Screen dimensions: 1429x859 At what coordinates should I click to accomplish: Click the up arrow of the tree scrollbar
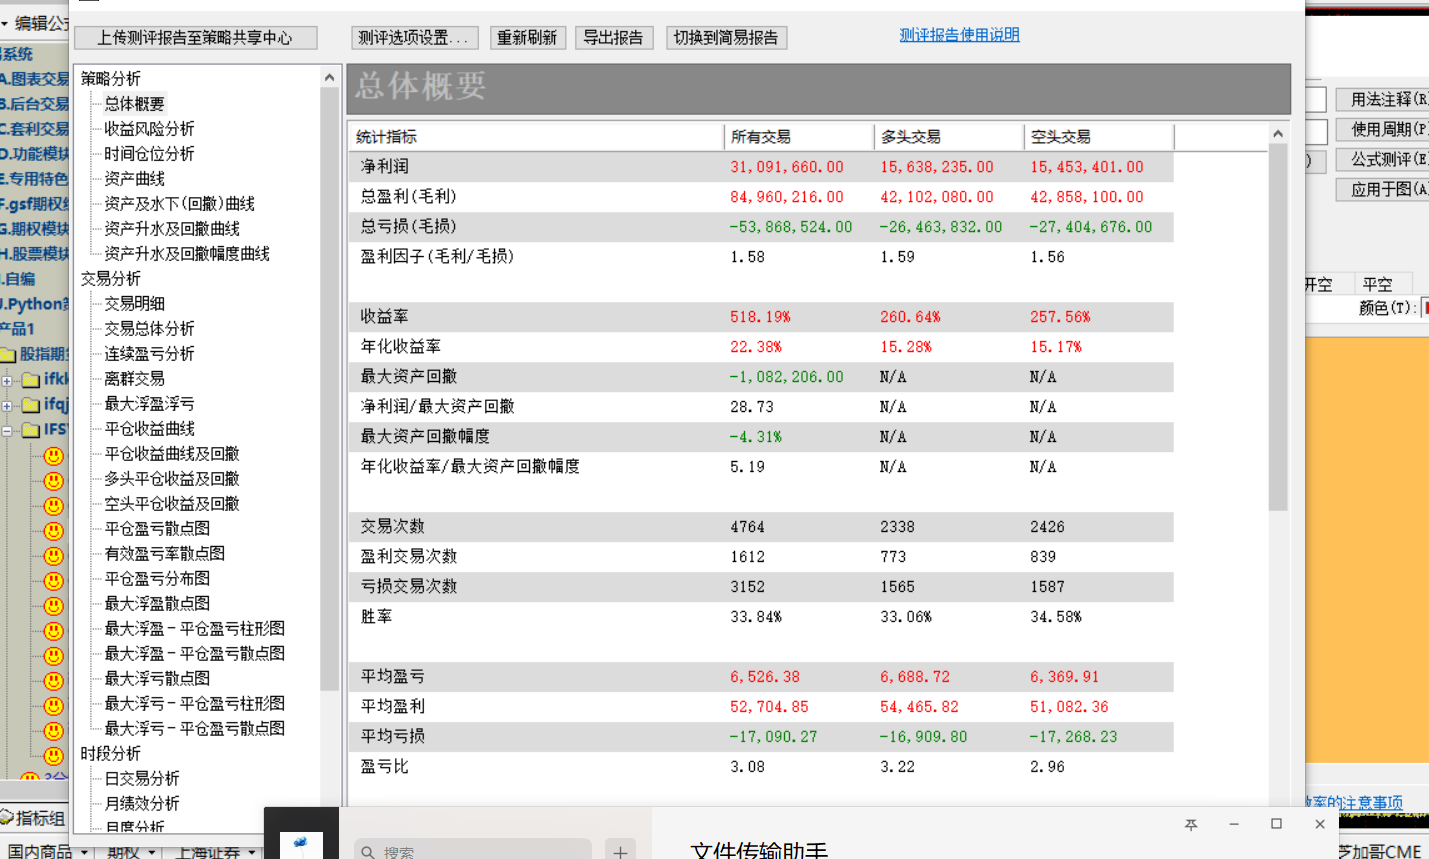pos(329,77)
